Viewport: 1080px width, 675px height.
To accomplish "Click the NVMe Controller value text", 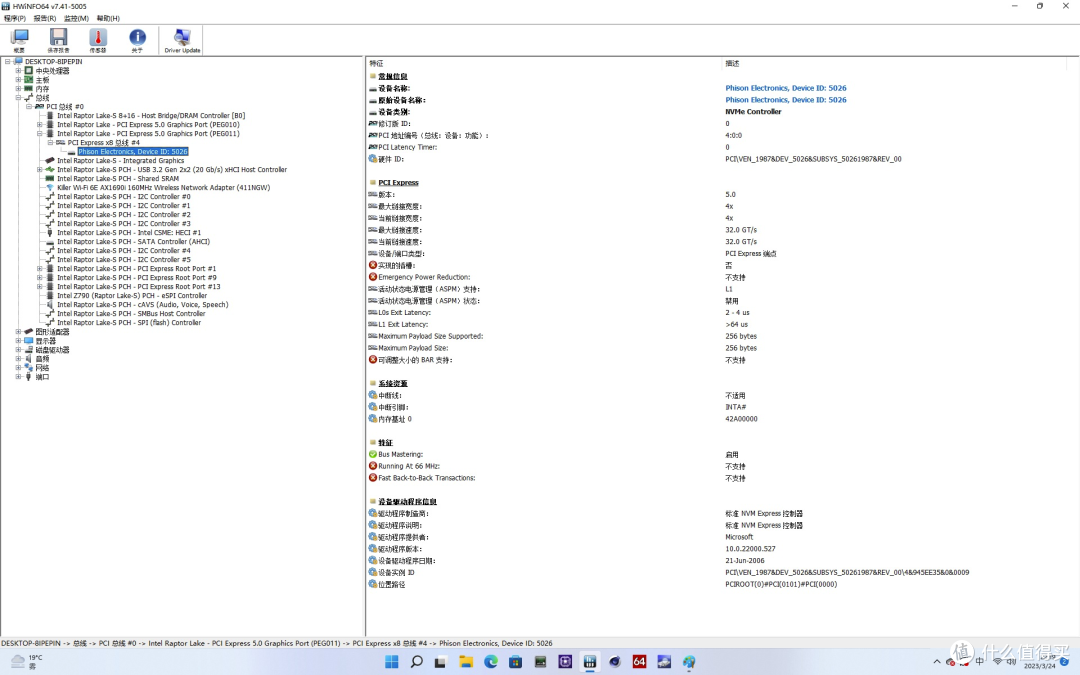I will 753,112.
